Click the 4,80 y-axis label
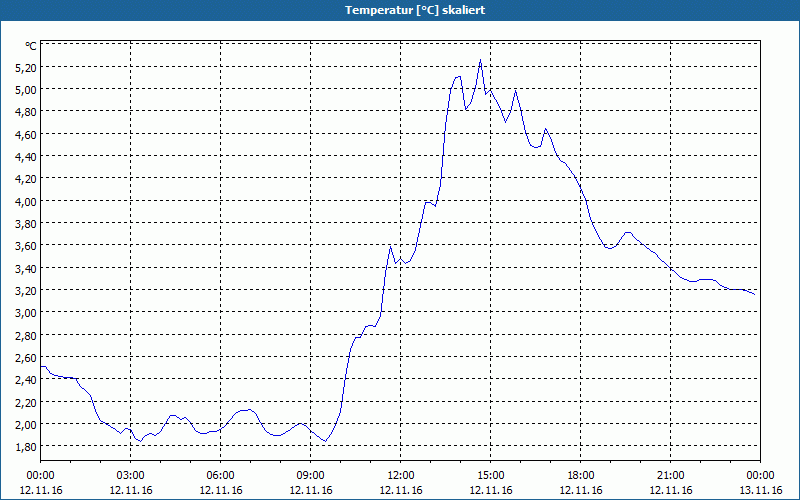Image resolution: width=800 pixels, height=500 pixels. coord(27,113)
